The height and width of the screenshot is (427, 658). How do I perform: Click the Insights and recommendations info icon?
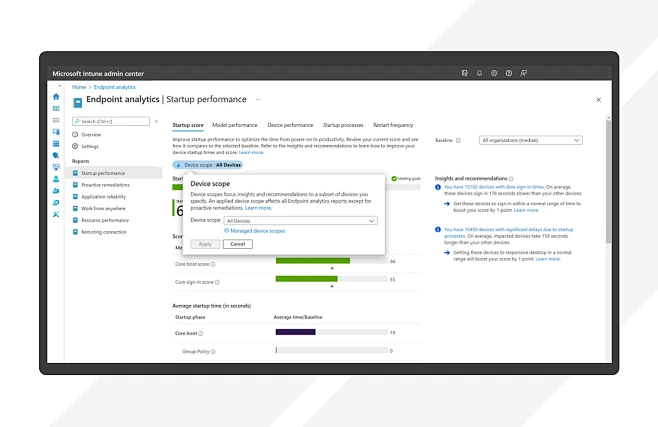click(x=511, y=179)
